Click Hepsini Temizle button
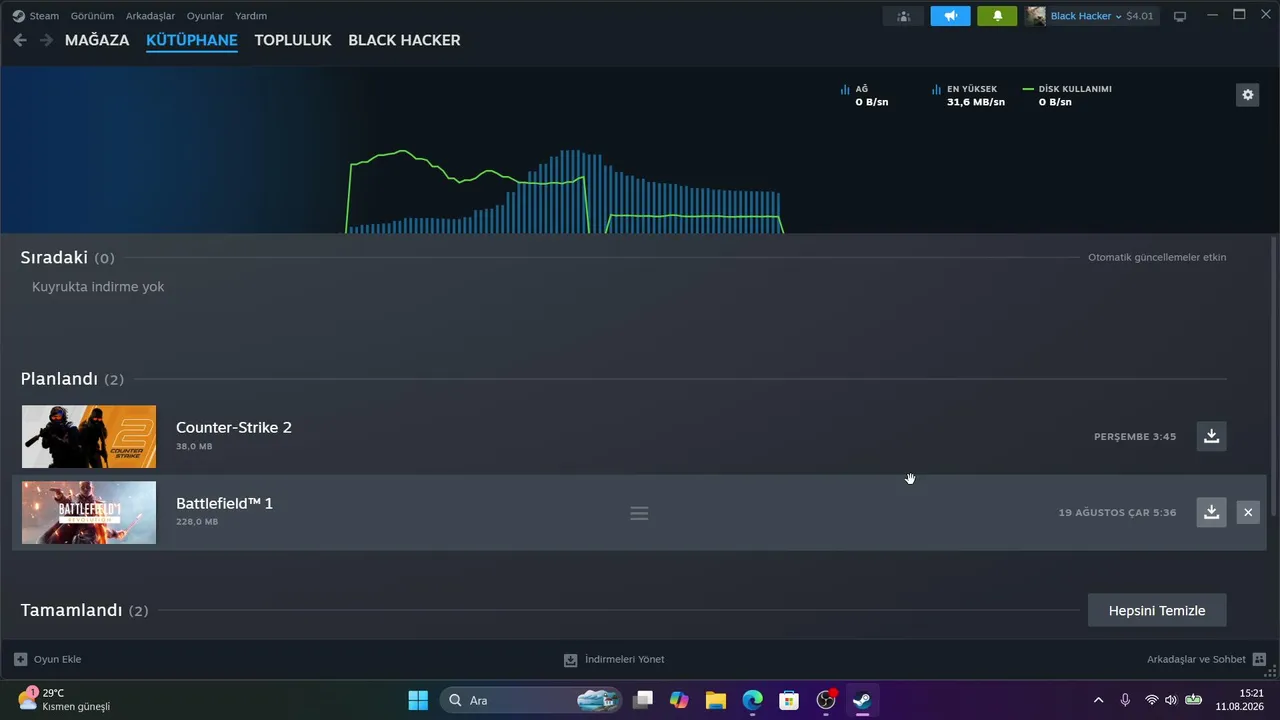Viewport: 1280px width, 720px height. (x=1157, y=610)
